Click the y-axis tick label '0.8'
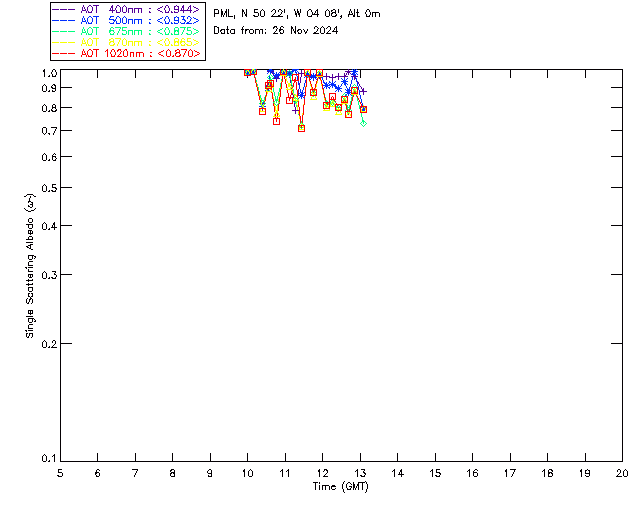This screenshot has height=512, width=640. pos(49,108)
